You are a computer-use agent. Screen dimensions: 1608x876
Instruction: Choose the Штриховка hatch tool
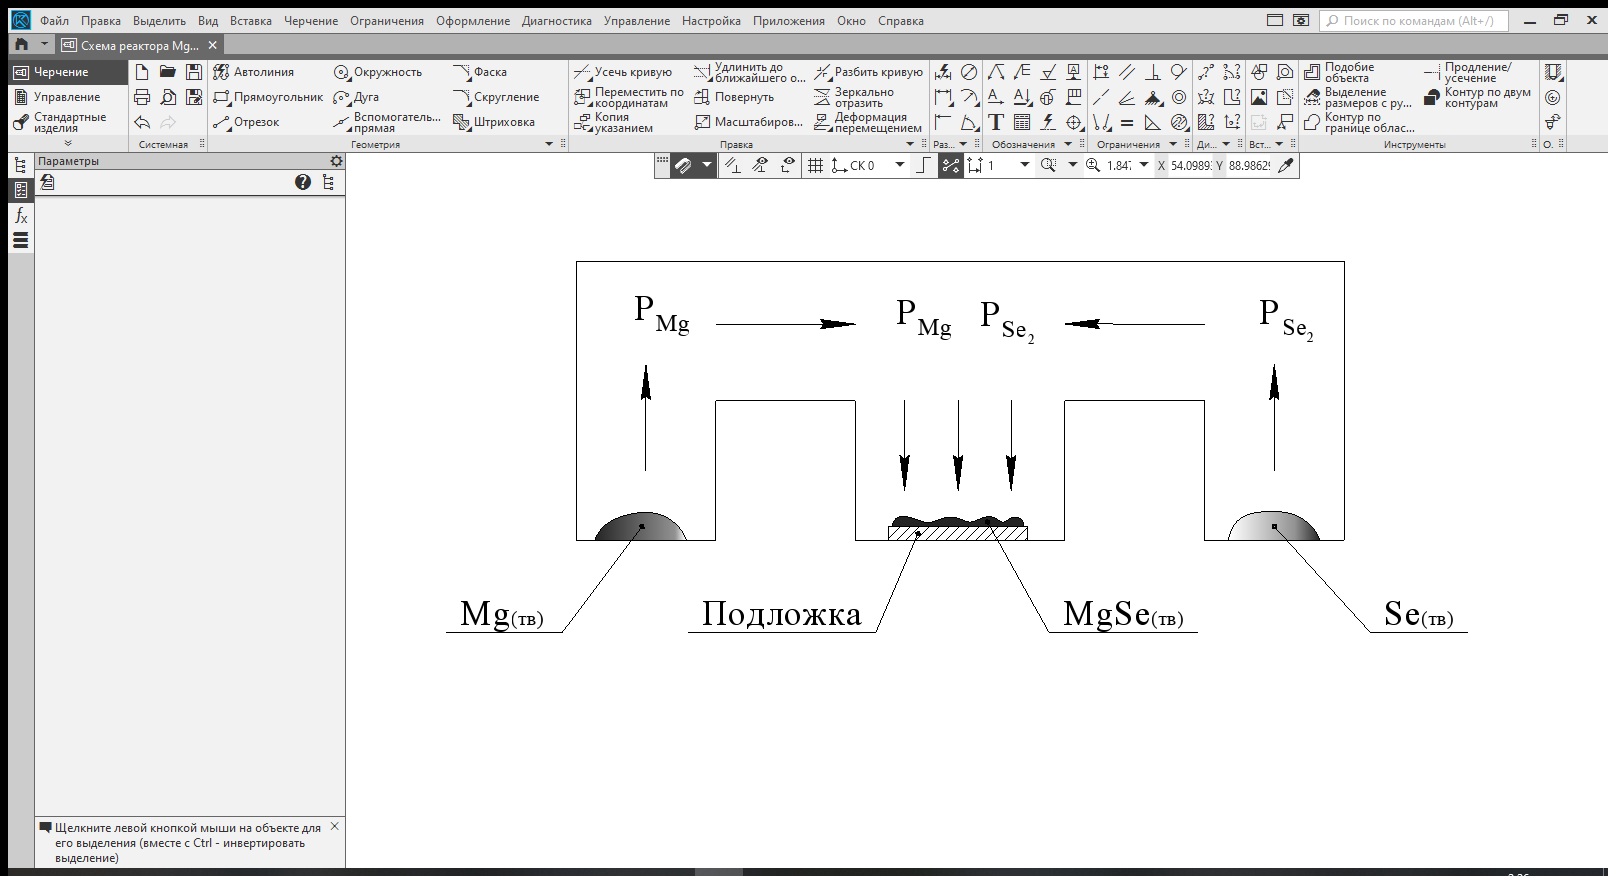tap(494, 122)
